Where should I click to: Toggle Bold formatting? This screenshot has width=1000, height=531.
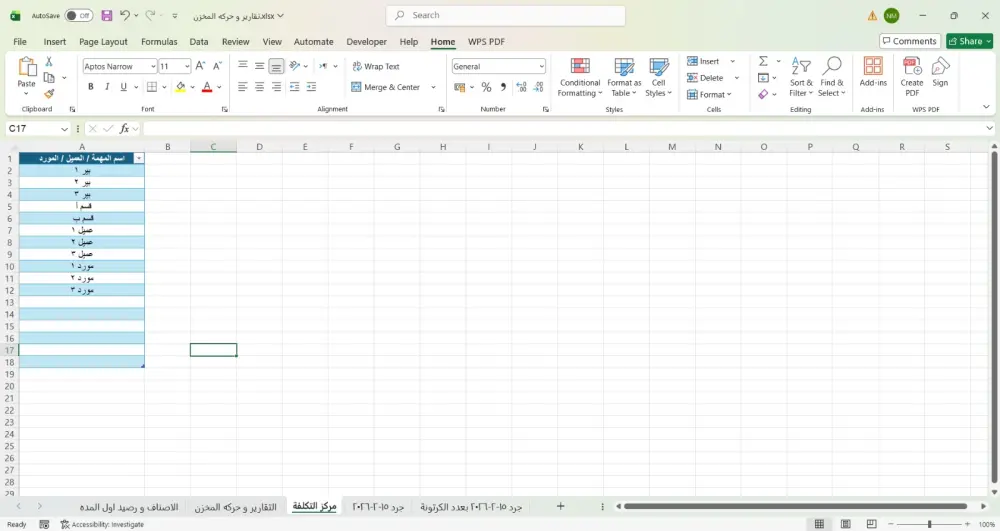click(x=91, y=87)
